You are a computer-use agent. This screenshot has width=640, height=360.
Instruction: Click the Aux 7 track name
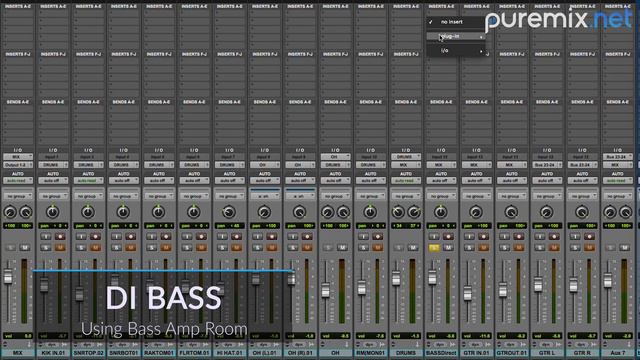[618, 353]
